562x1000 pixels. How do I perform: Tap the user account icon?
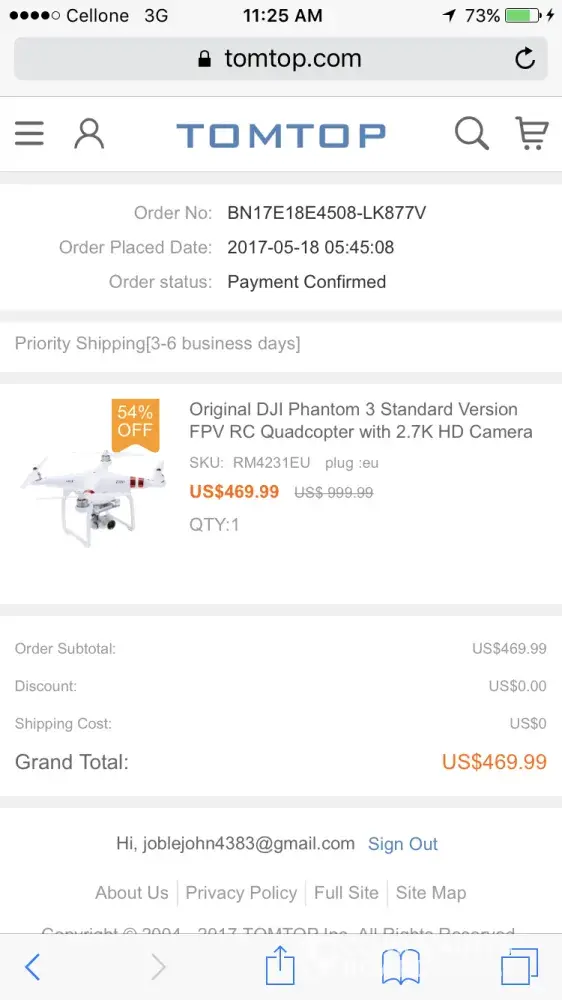[x=89, y=134]
